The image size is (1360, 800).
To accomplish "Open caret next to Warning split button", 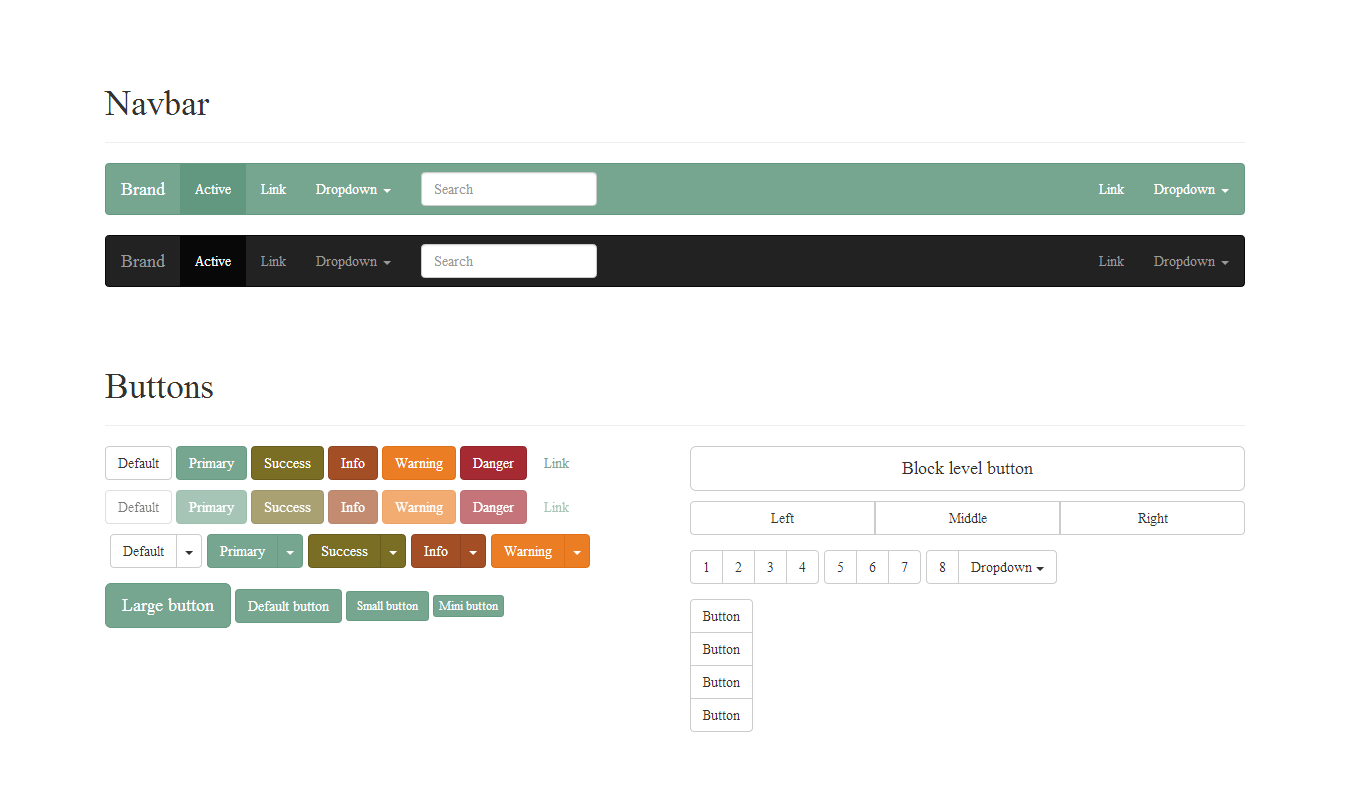I will [577, 551].
